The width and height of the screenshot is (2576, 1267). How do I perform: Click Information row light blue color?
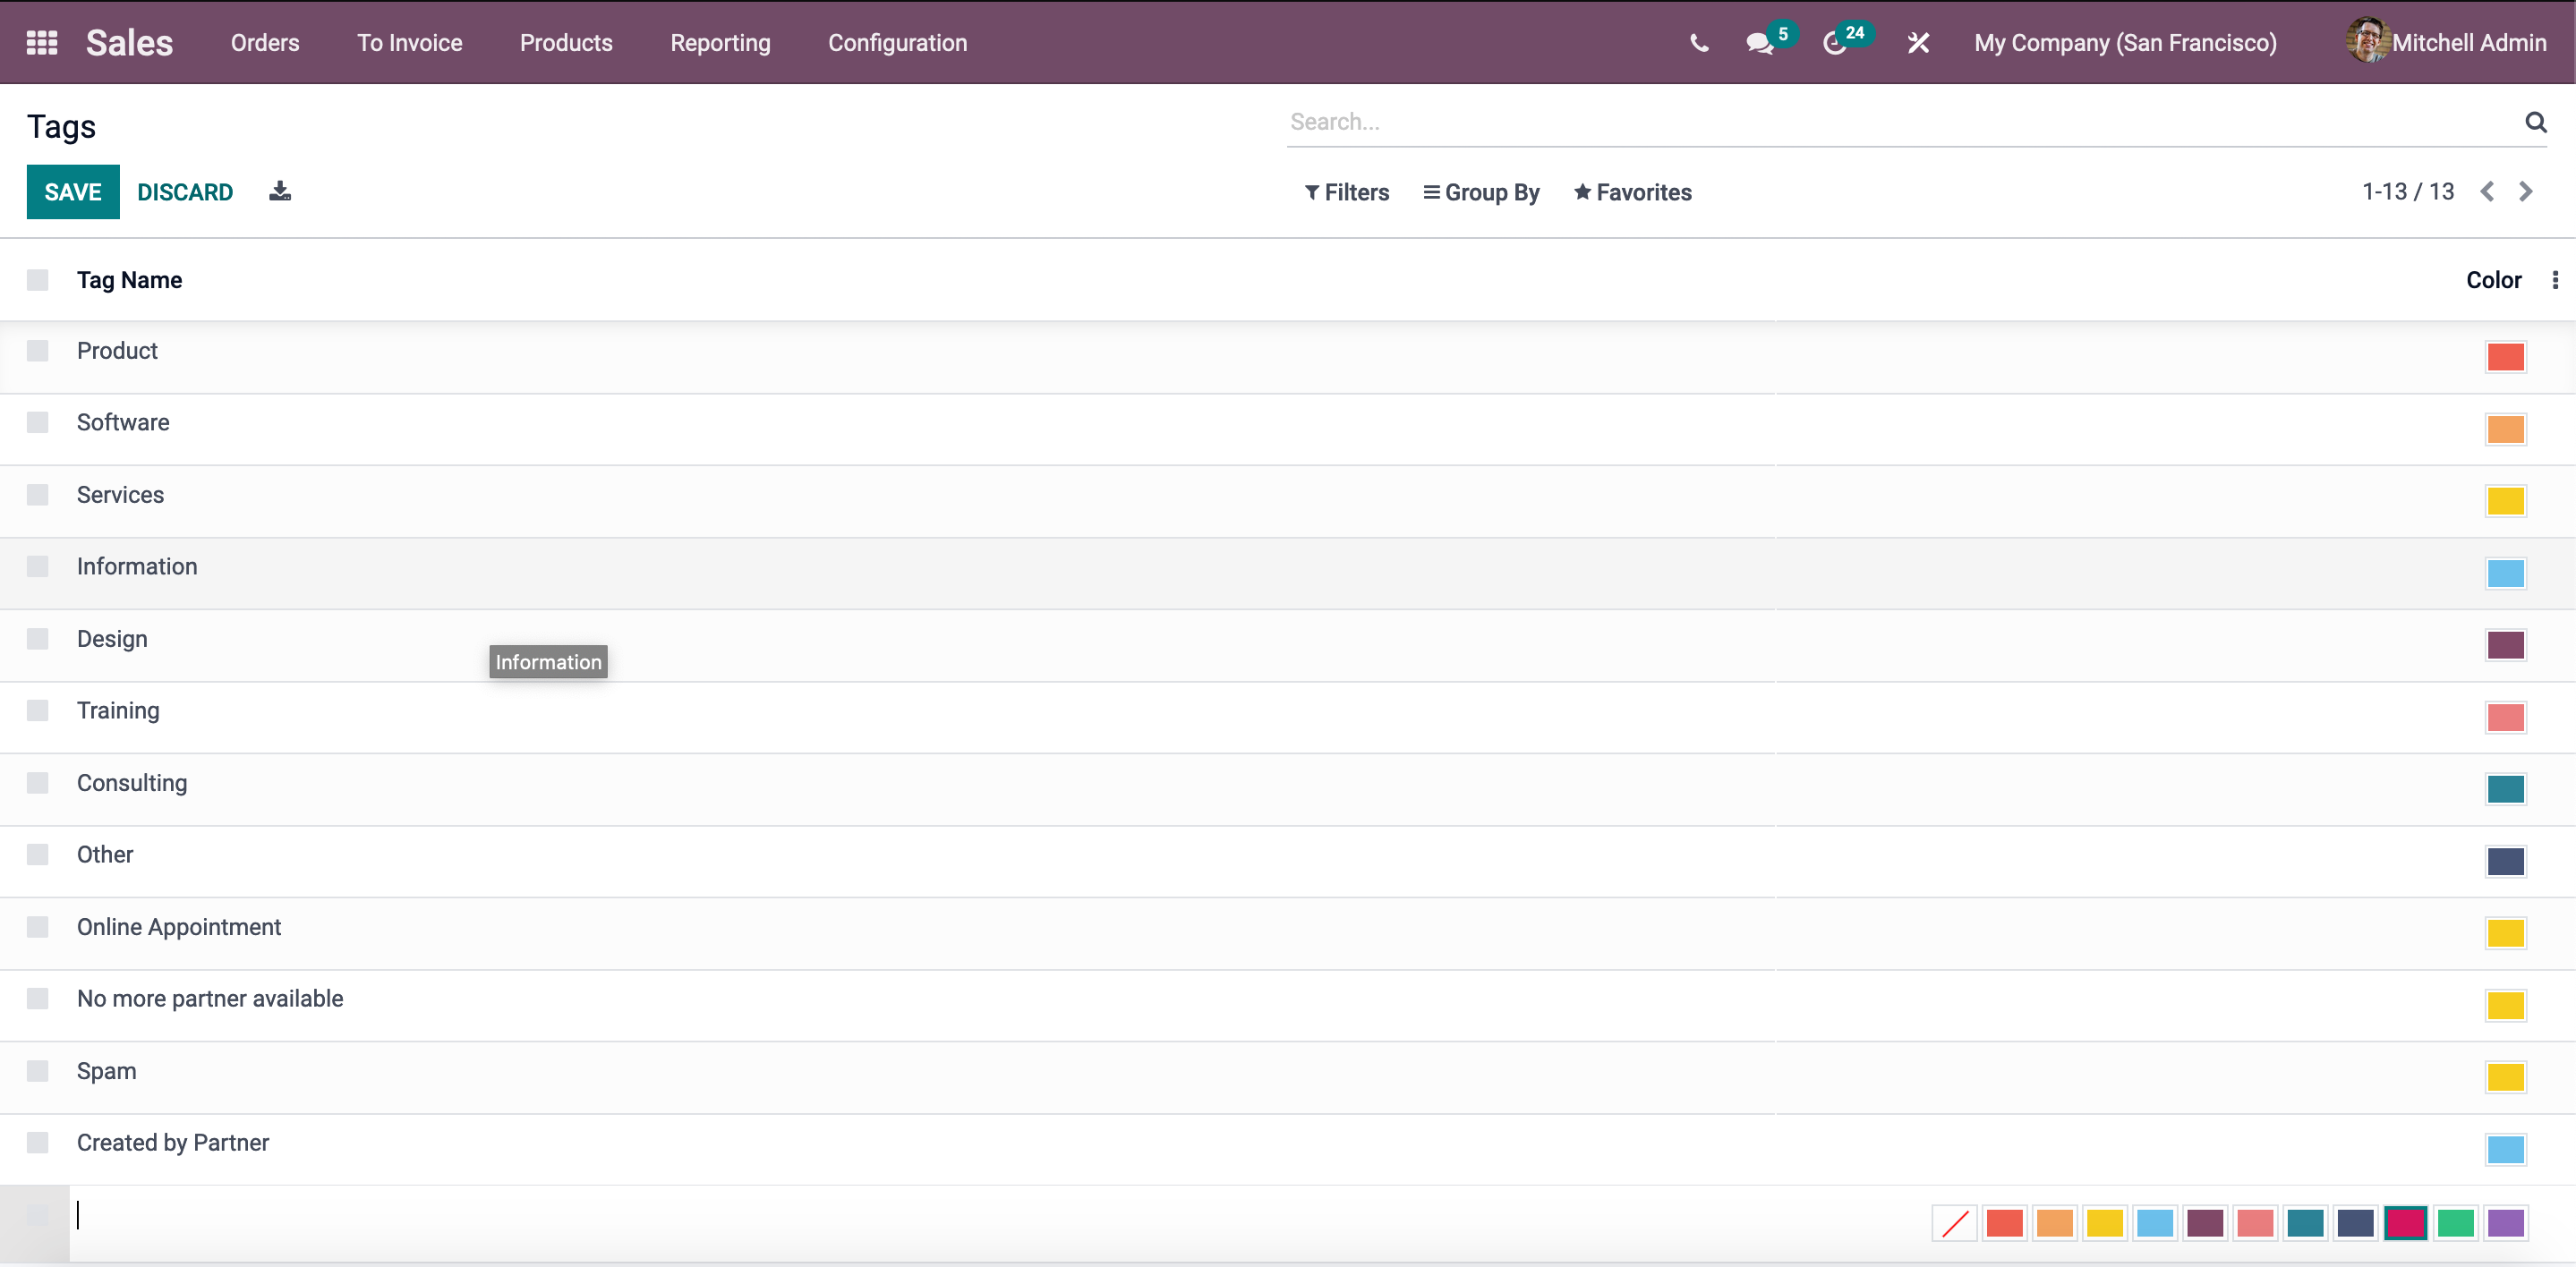[2505, 573]
